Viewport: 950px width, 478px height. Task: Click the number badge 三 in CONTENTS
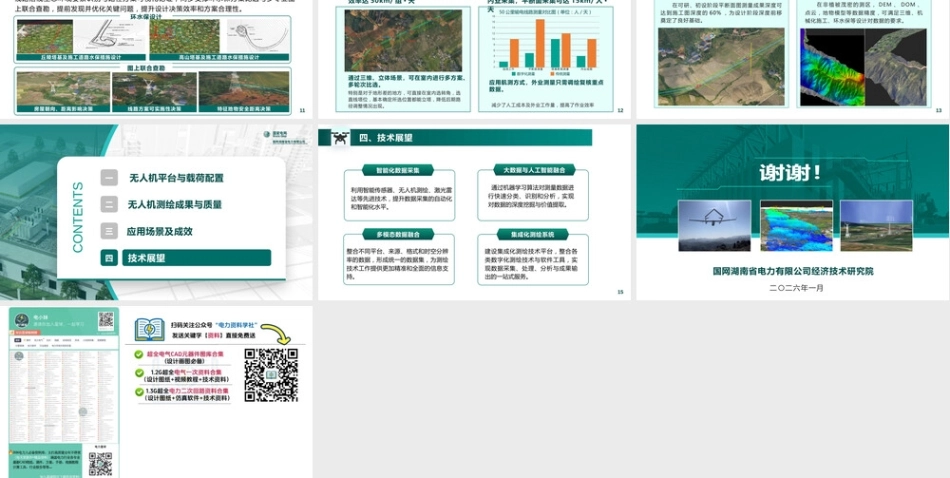click(109, 231)
